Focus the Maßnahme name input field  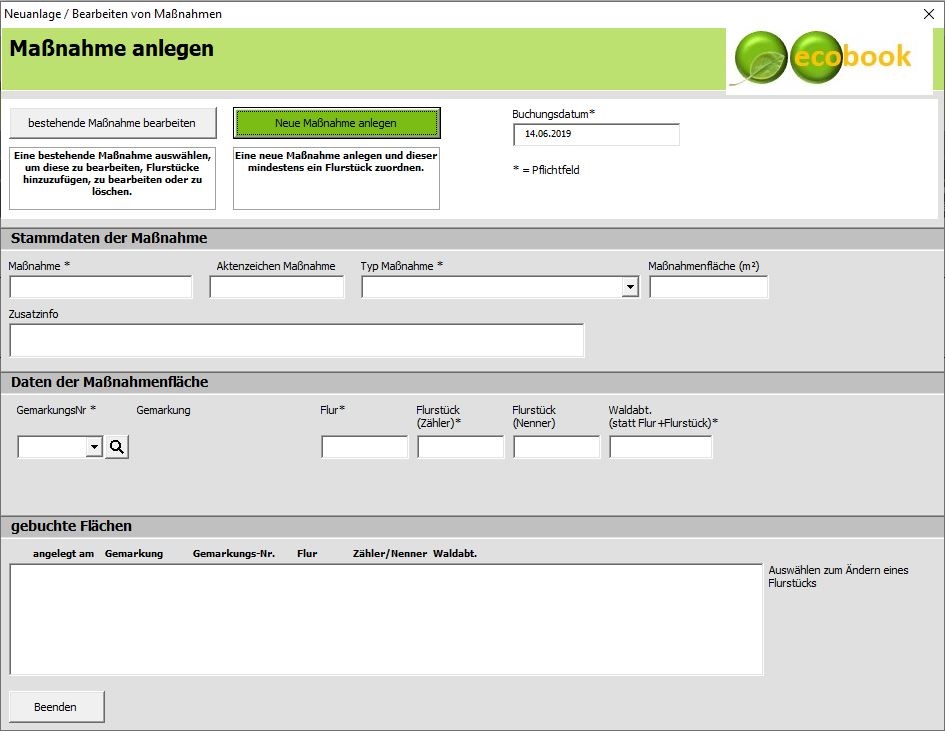tap(101, 288)
